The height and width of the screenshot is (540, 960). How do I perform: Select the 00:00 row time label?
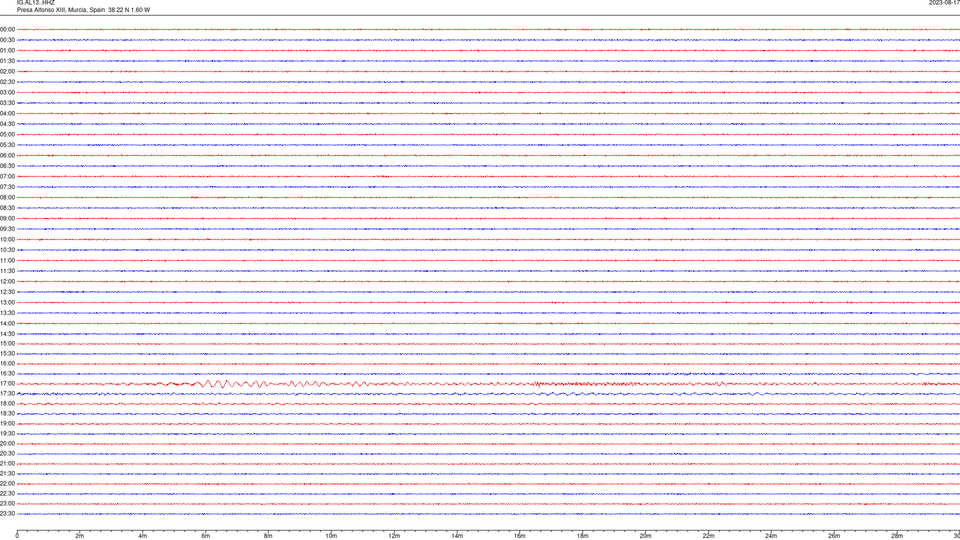point(7,29)
